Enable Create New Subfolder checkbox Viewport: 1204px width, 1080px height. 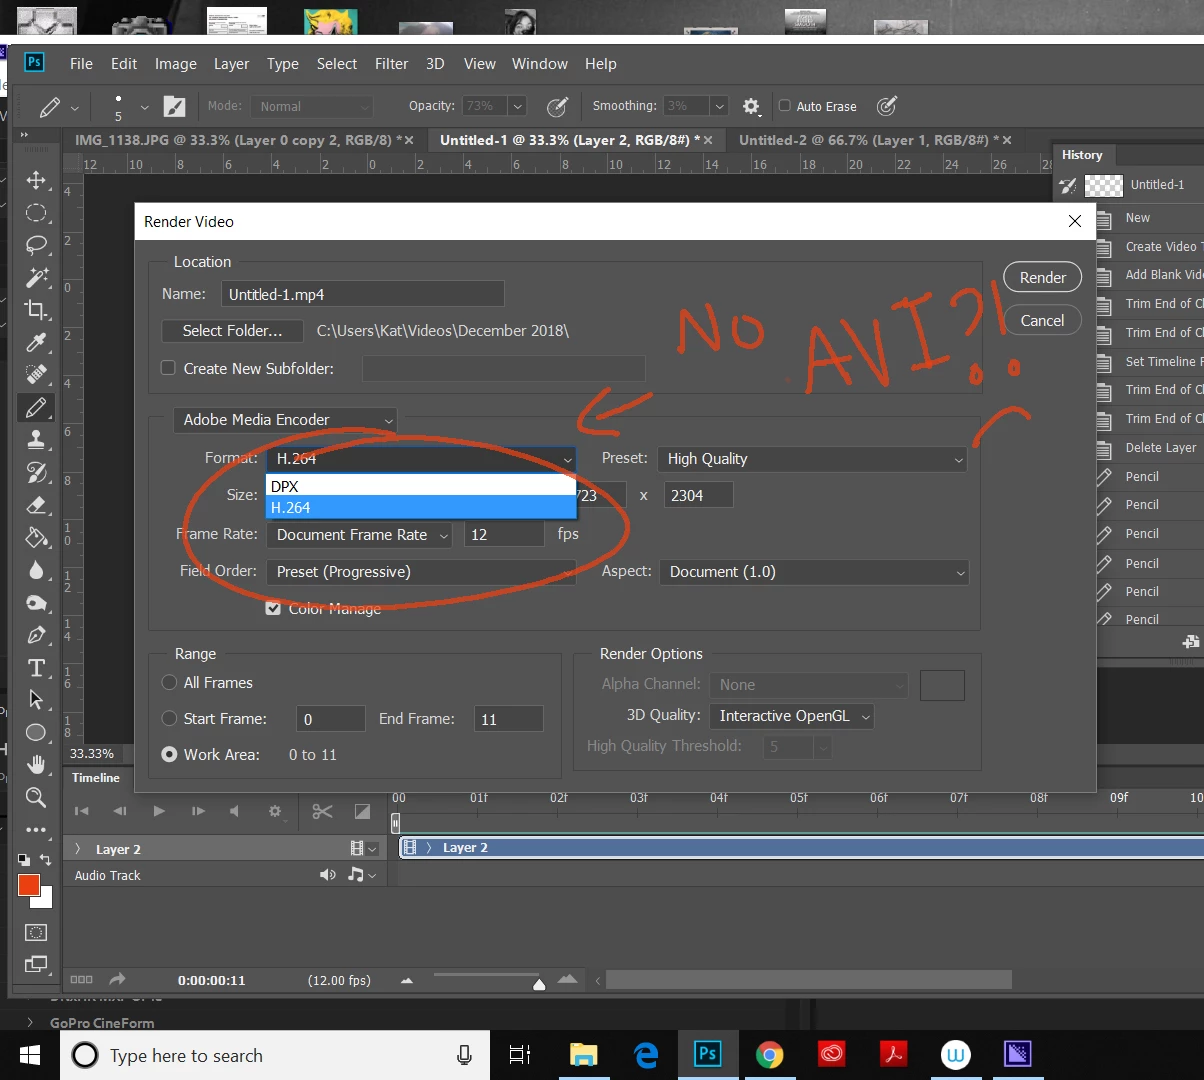coord(168,368)
